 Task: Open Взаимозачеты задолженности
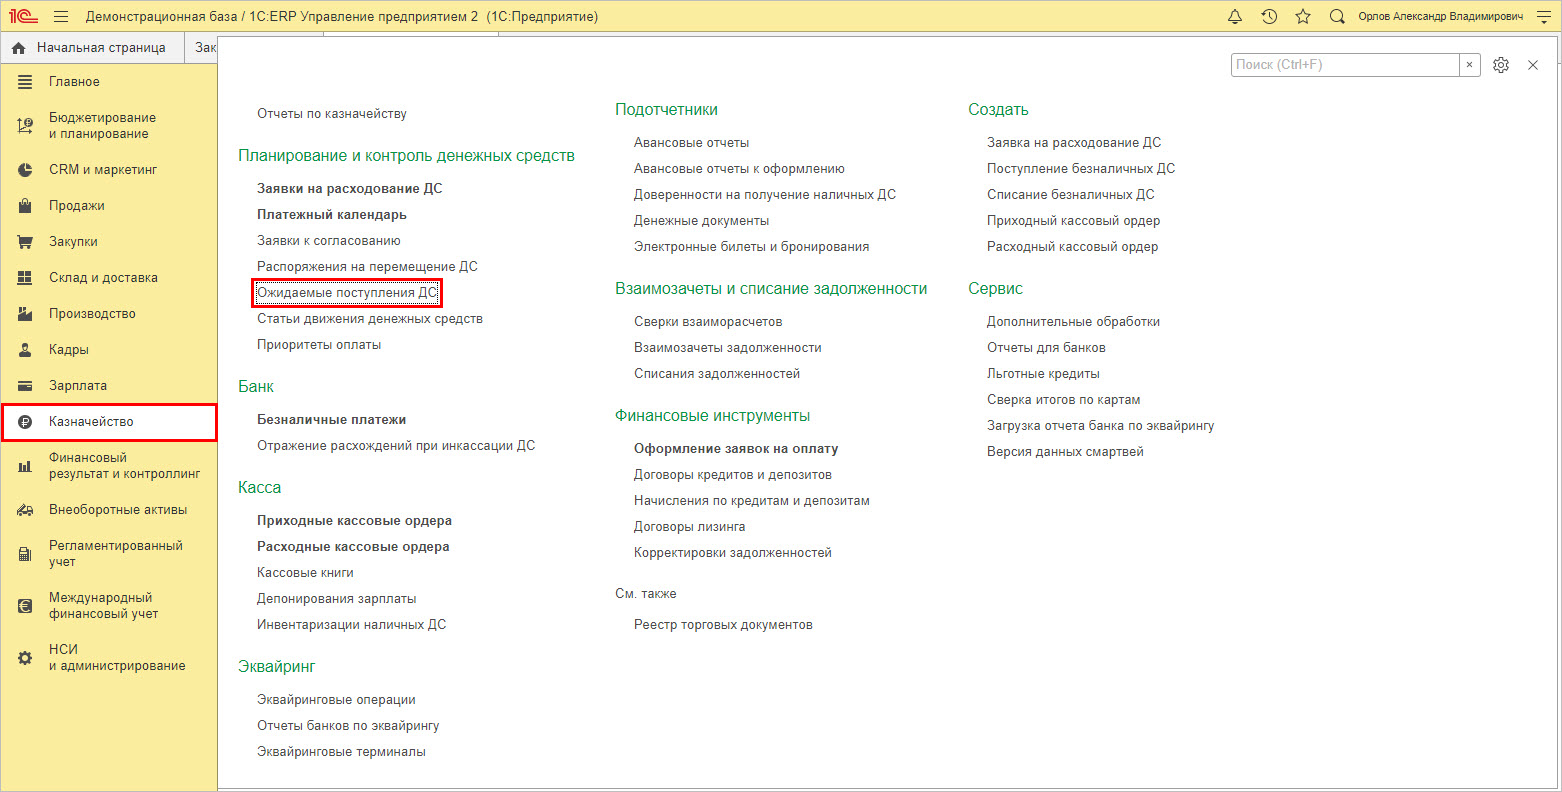point(728,347)
